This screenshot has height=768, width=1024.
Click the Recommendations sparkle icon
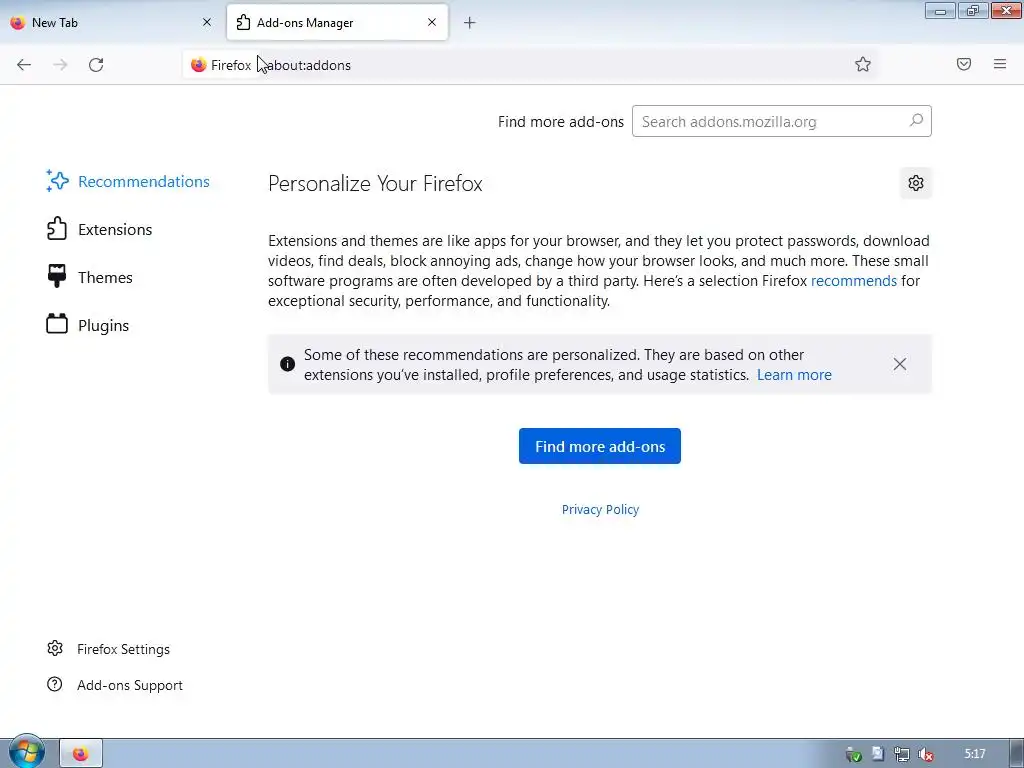57,181
